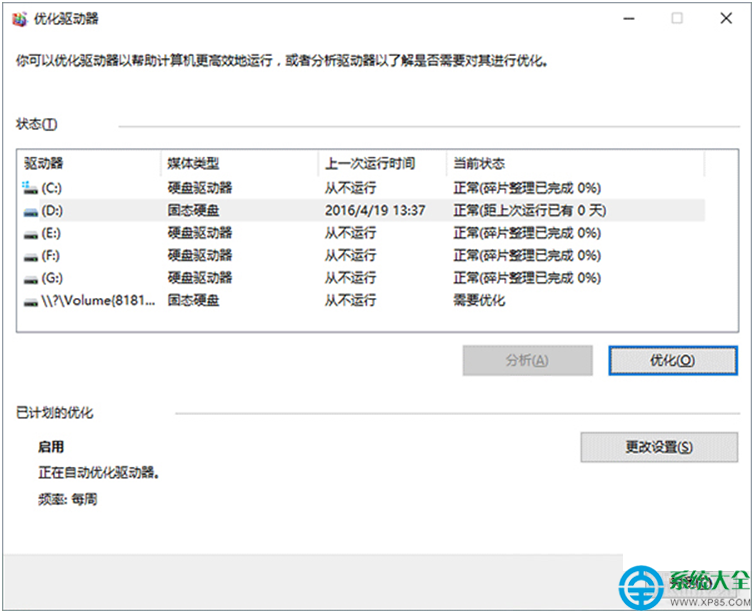Select the (C:) drive row label
The height and width of the screenshot is (613, 753).
[x=51, y=188]
